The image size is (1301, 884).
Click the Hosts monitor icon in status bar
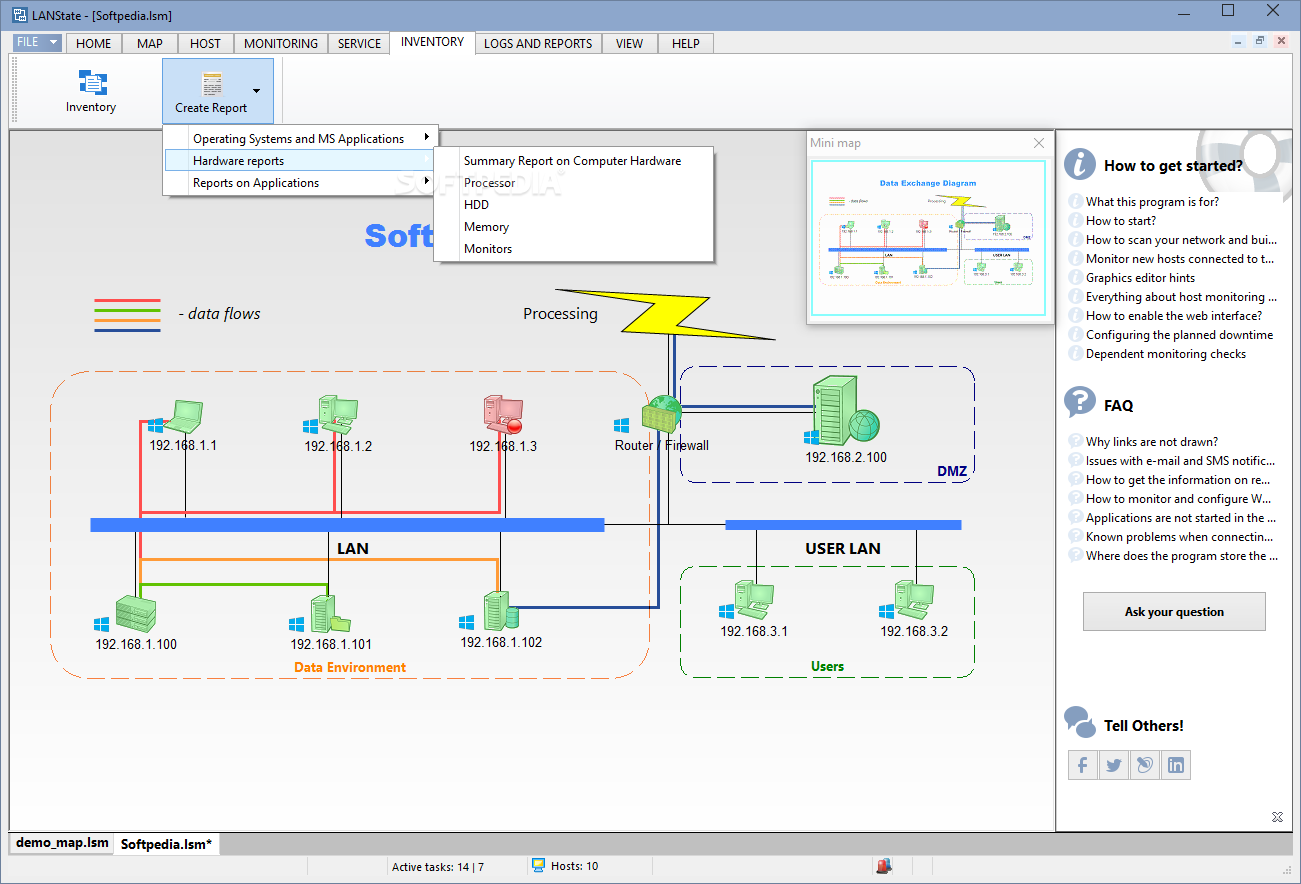538,866
